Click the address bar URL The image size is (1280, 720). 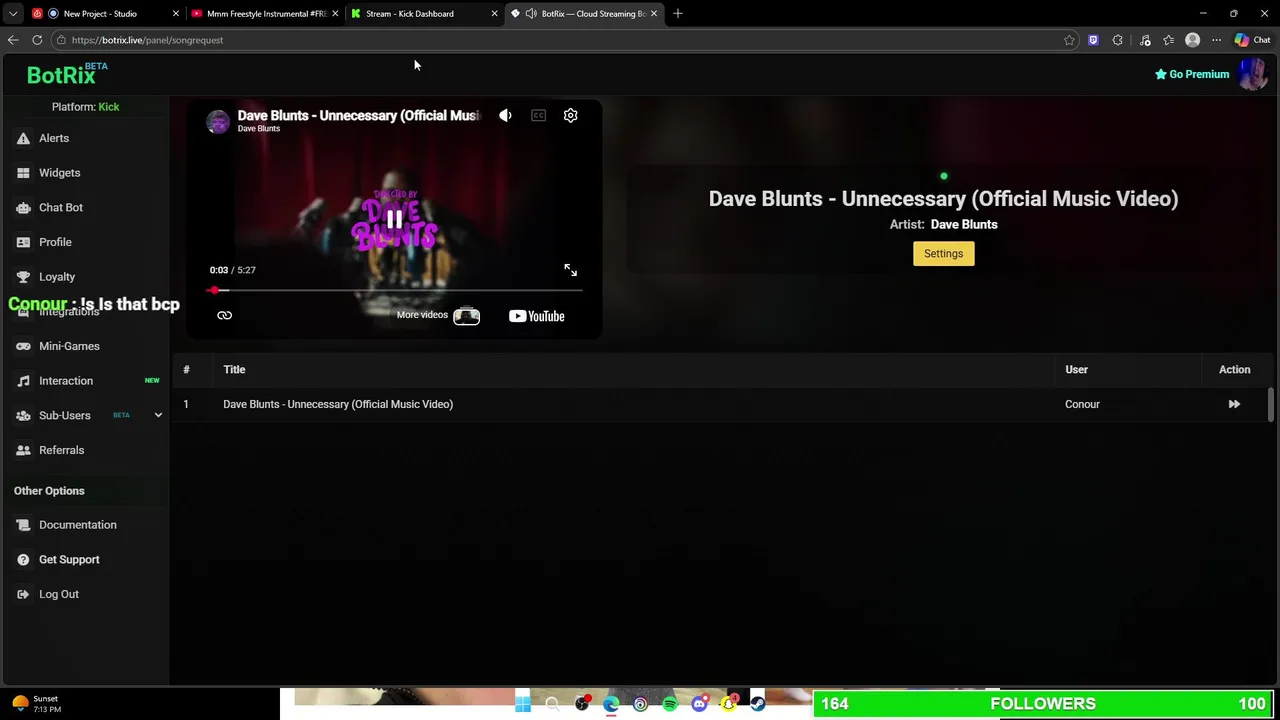147,40
